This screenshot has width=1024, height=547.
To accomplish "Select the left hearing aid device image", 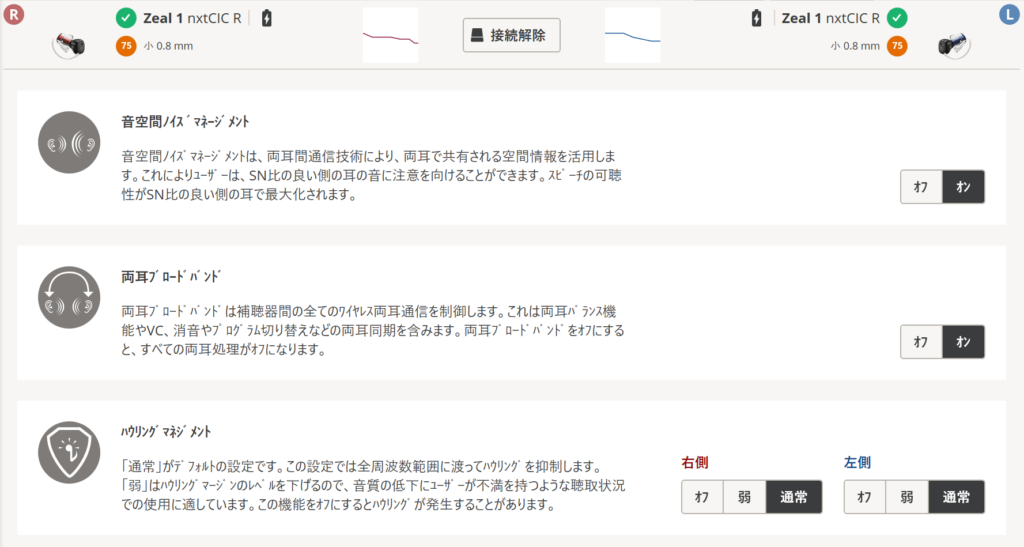I will [953, 45].
